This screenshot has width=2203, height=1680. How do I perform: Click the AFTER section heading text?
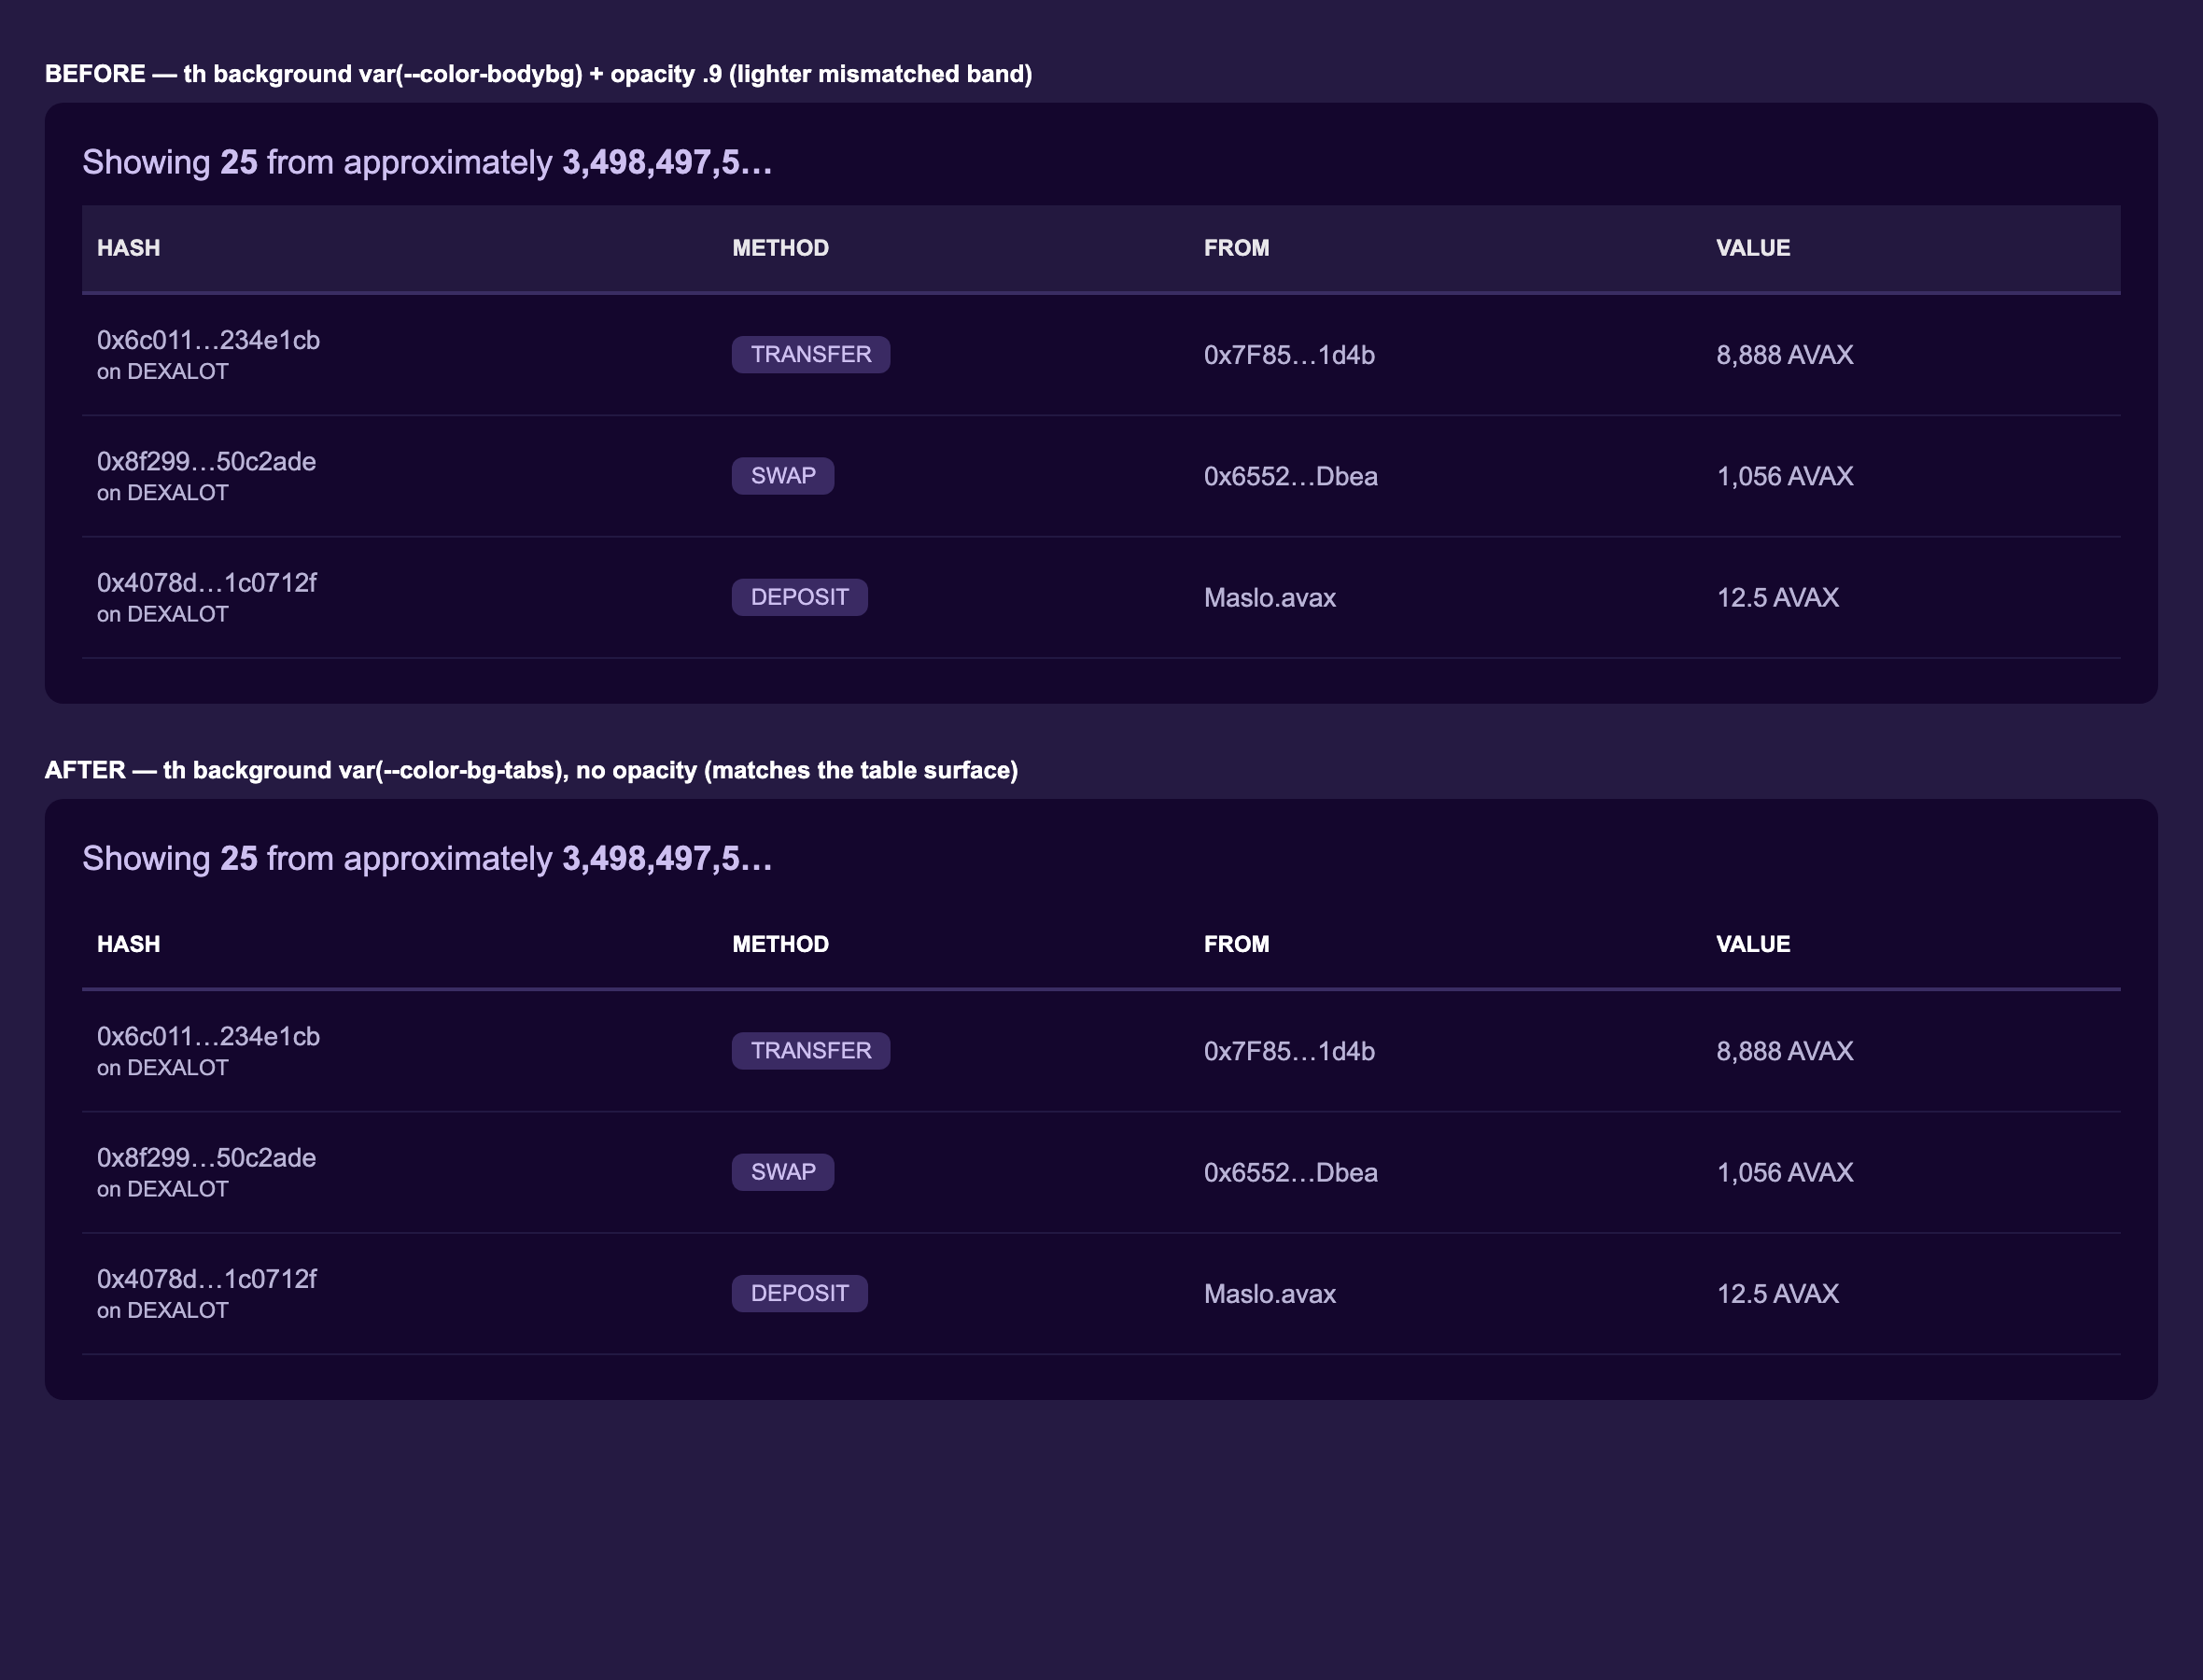(x=531, y=770)
